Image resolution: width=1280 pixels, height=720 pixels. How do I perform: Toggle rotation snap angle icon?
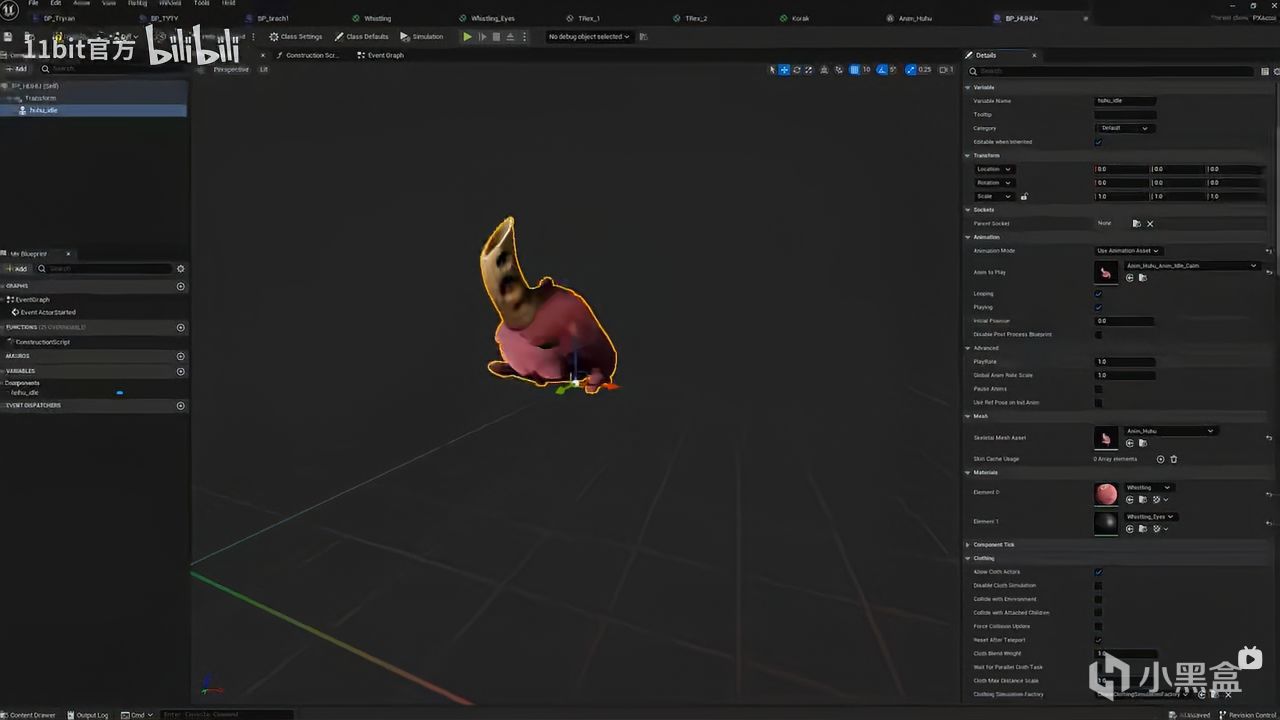click(882, 70)
